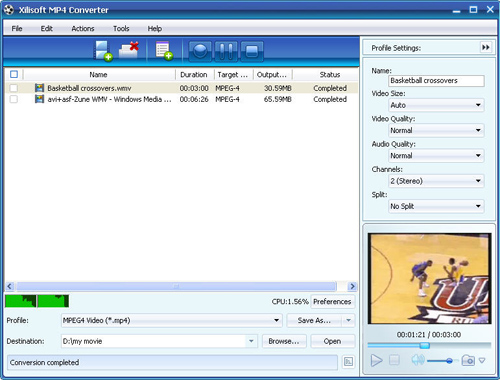Click the Save As... button
The image size is (500, 380).
click(314, 320)
